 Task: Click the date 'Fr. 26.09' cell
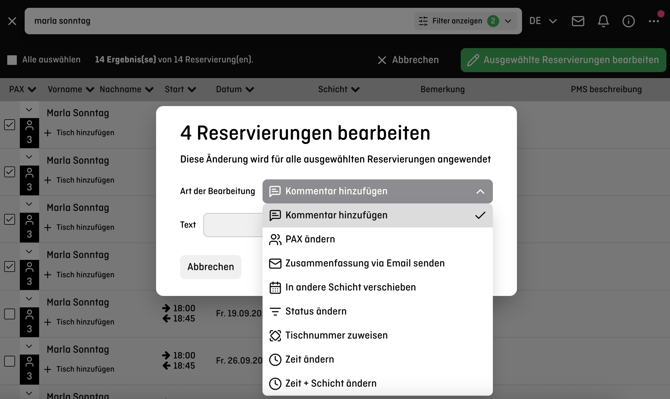click(x=239, y=361)
